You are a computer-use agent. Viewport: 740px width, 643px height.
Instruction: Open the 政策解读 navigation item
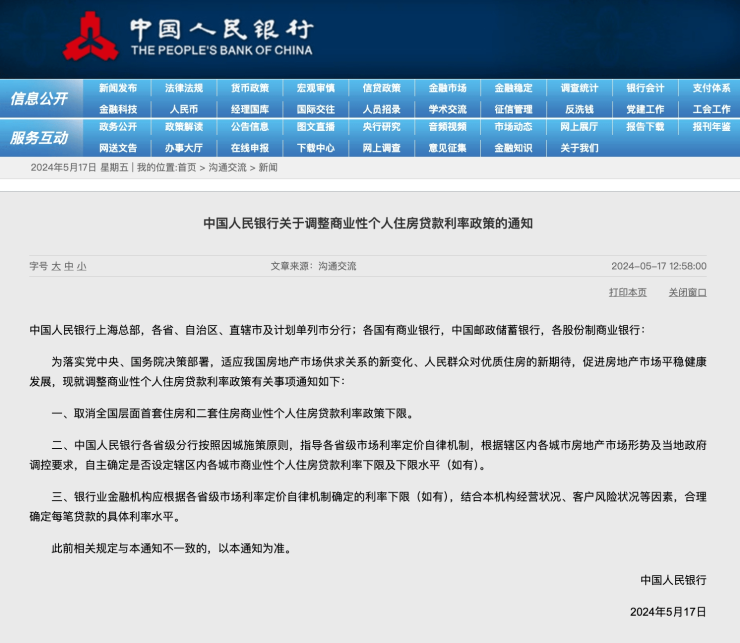point(184,127)
